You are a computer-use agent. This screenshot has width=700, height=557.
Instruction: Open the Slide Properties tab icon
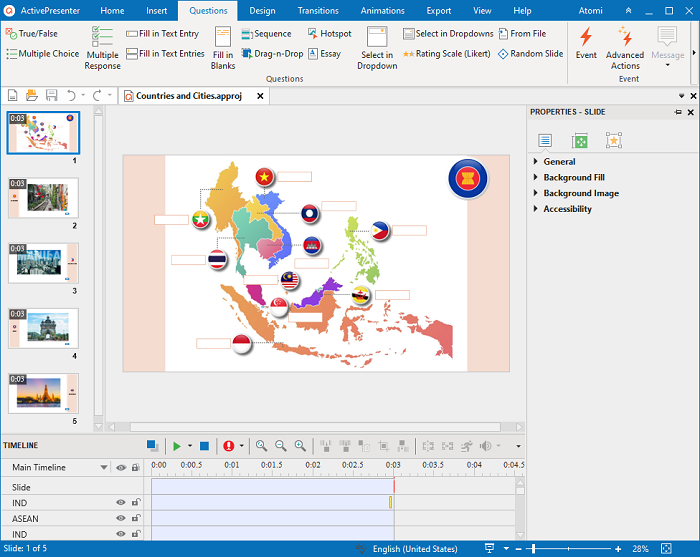545,141
